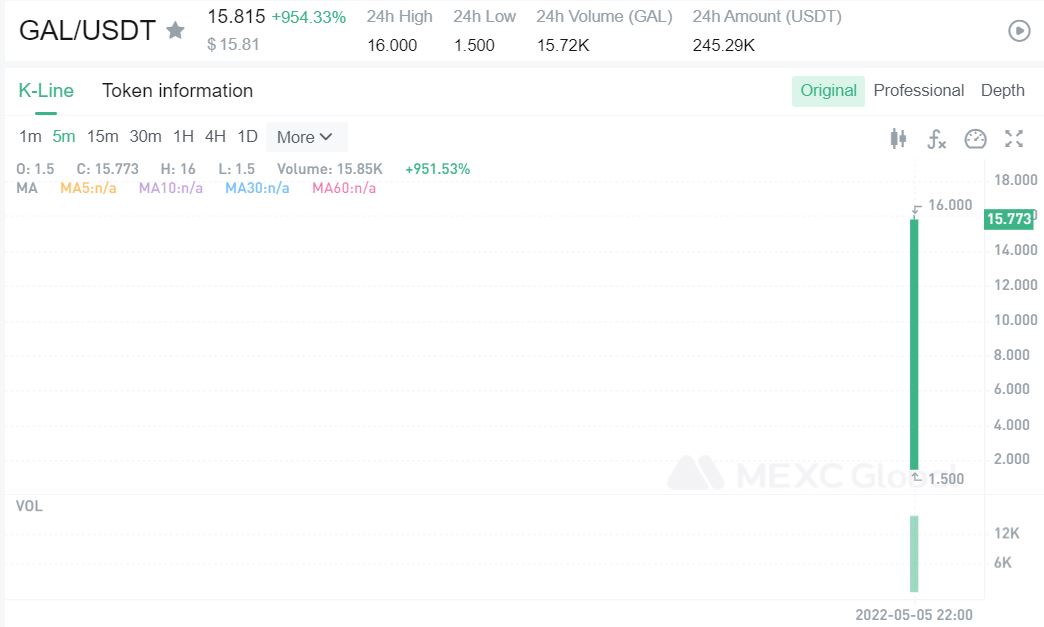Set the chart interval to 1D

(x=248, y=136)
